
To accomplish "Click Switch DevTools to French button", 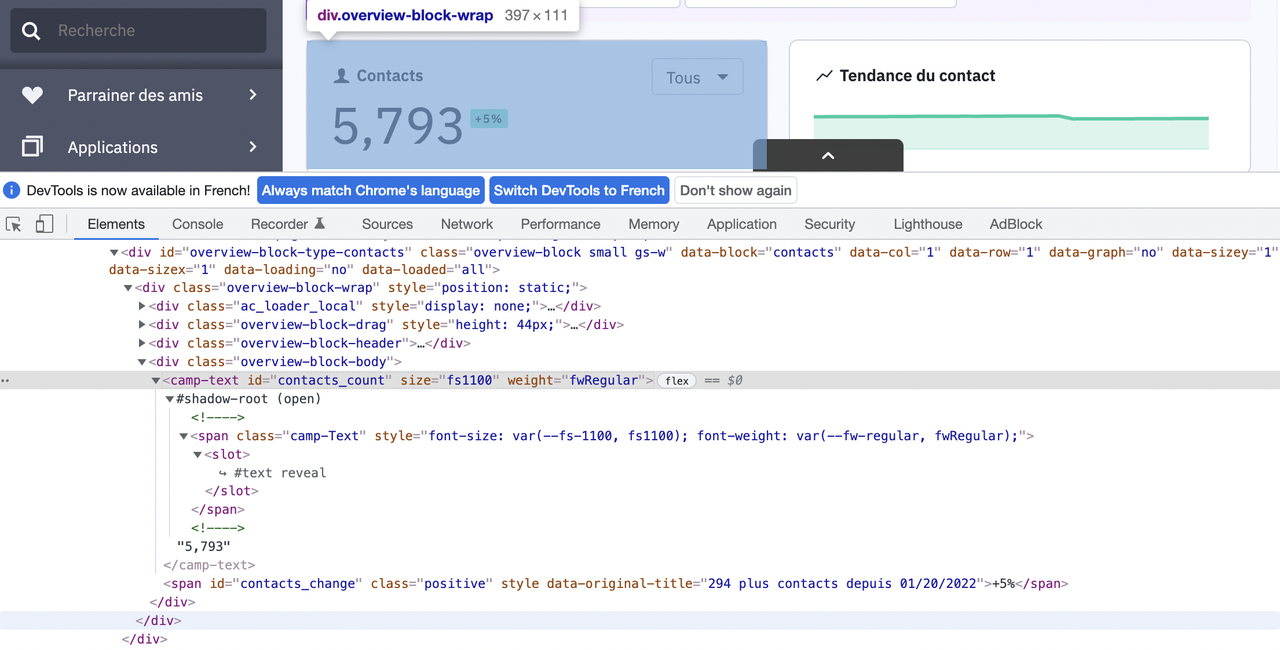I will tap(579, 190).
